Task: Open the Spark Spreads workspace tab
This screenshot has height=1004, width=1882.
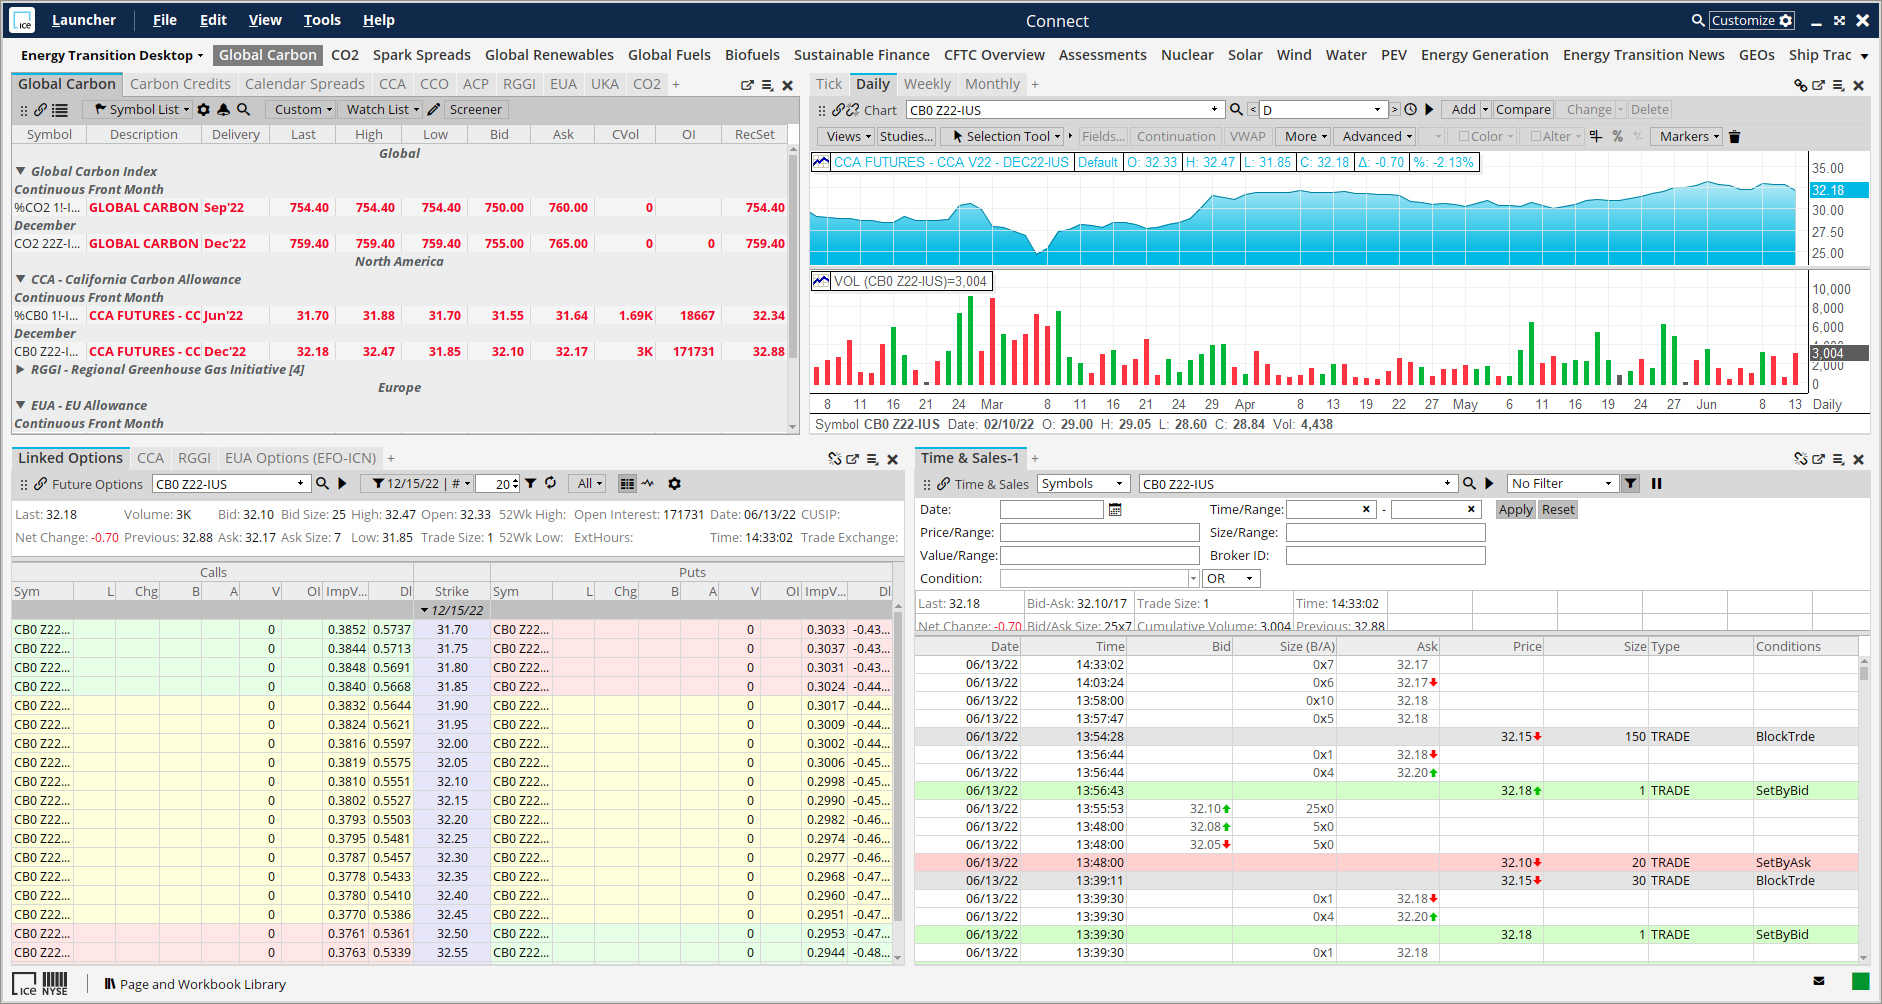Action: click(x=422, y=55)
